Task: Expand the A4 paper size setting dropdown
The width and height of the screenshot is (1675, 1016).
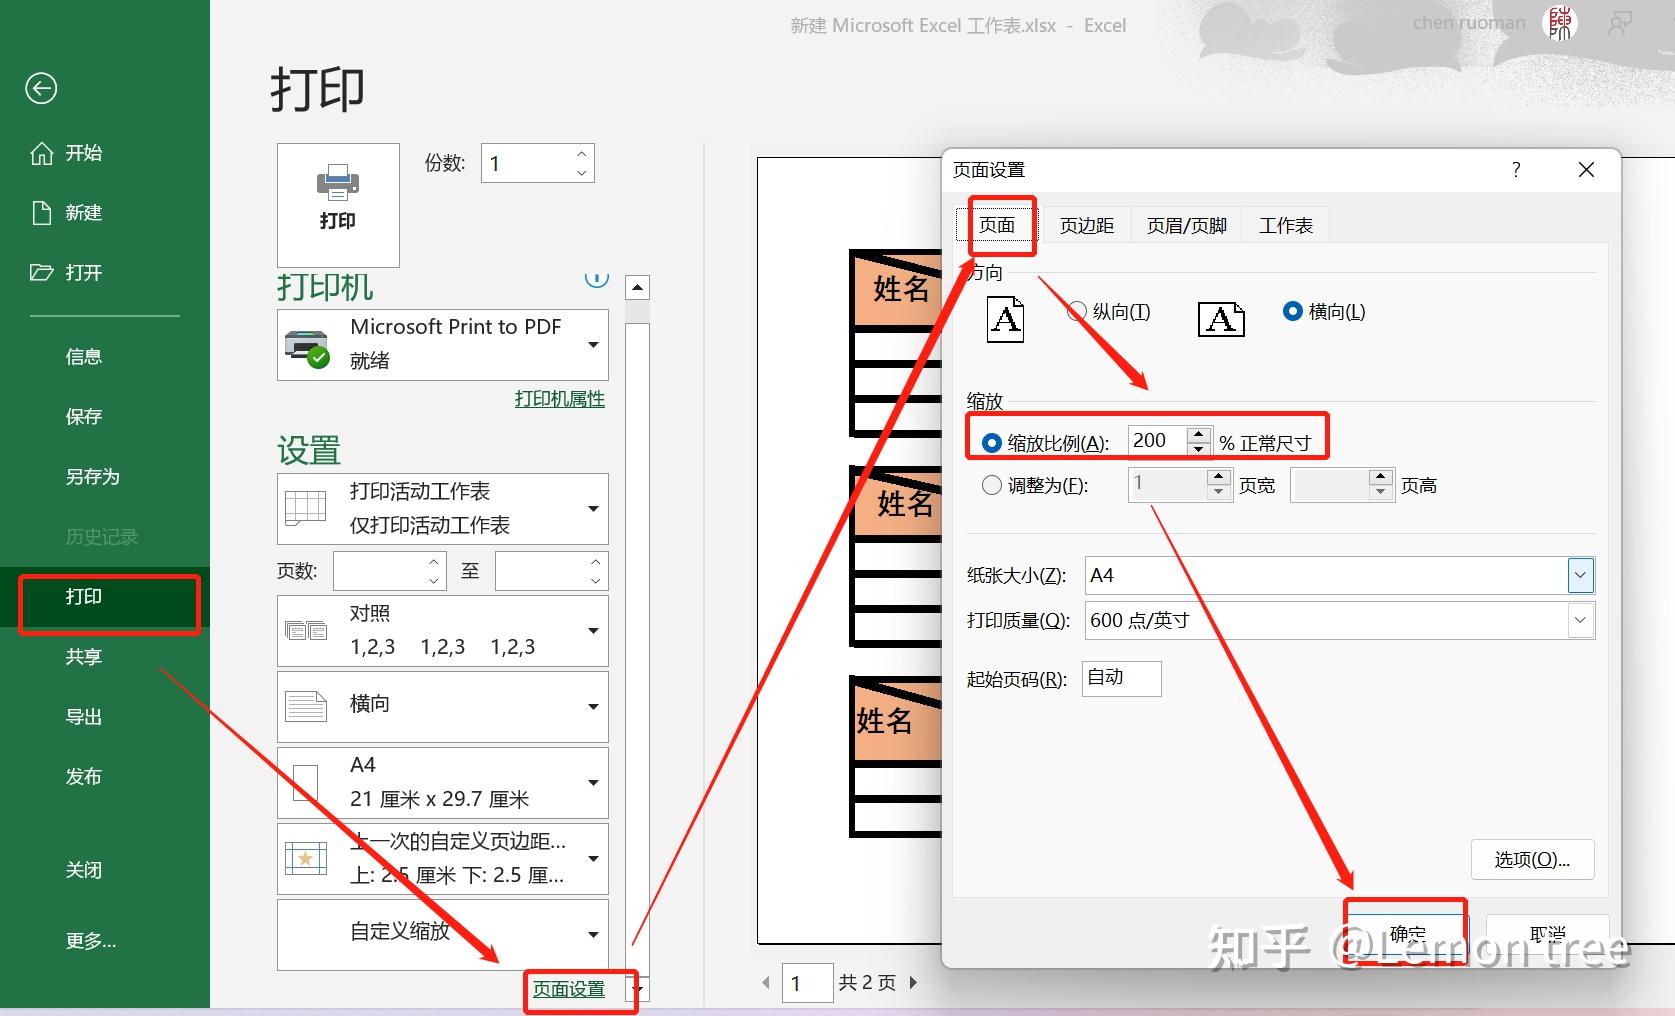Action: click(x=443, y=783)
